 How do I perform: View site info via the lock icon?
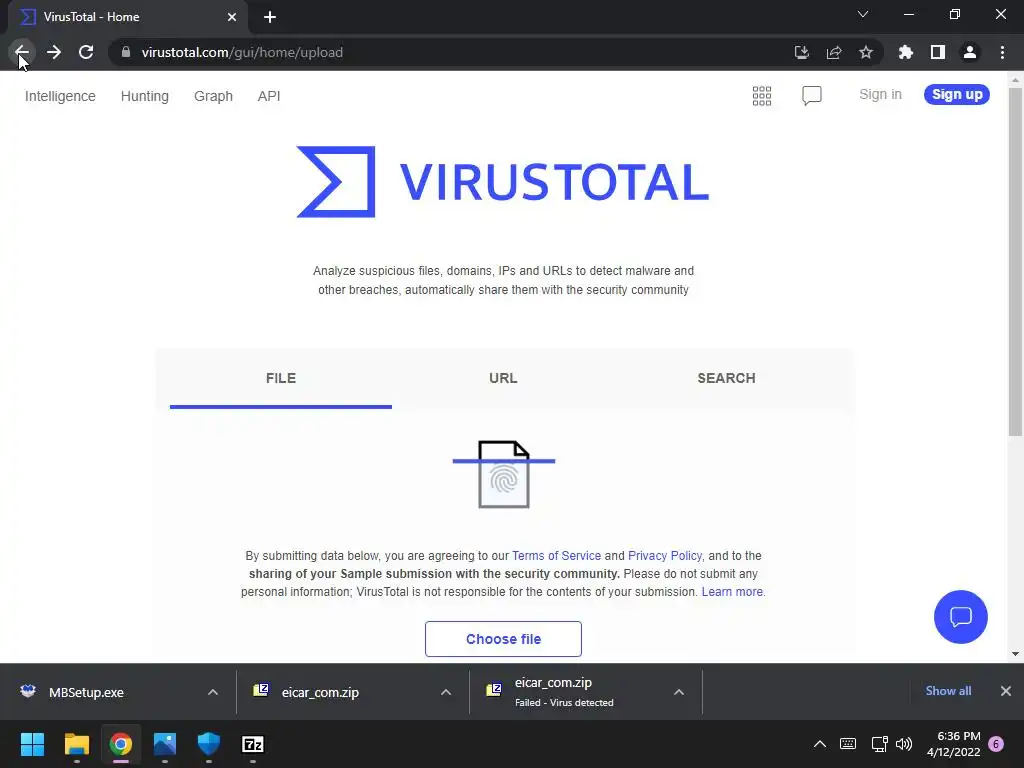(126, 52)
